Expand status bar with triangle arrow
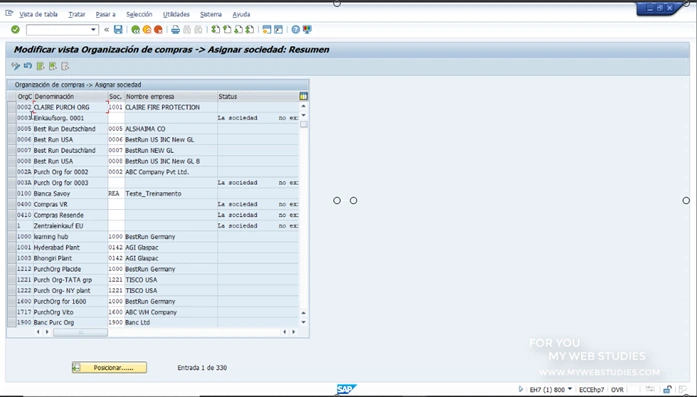The image size is (697, 397). [x=521, y=389]
